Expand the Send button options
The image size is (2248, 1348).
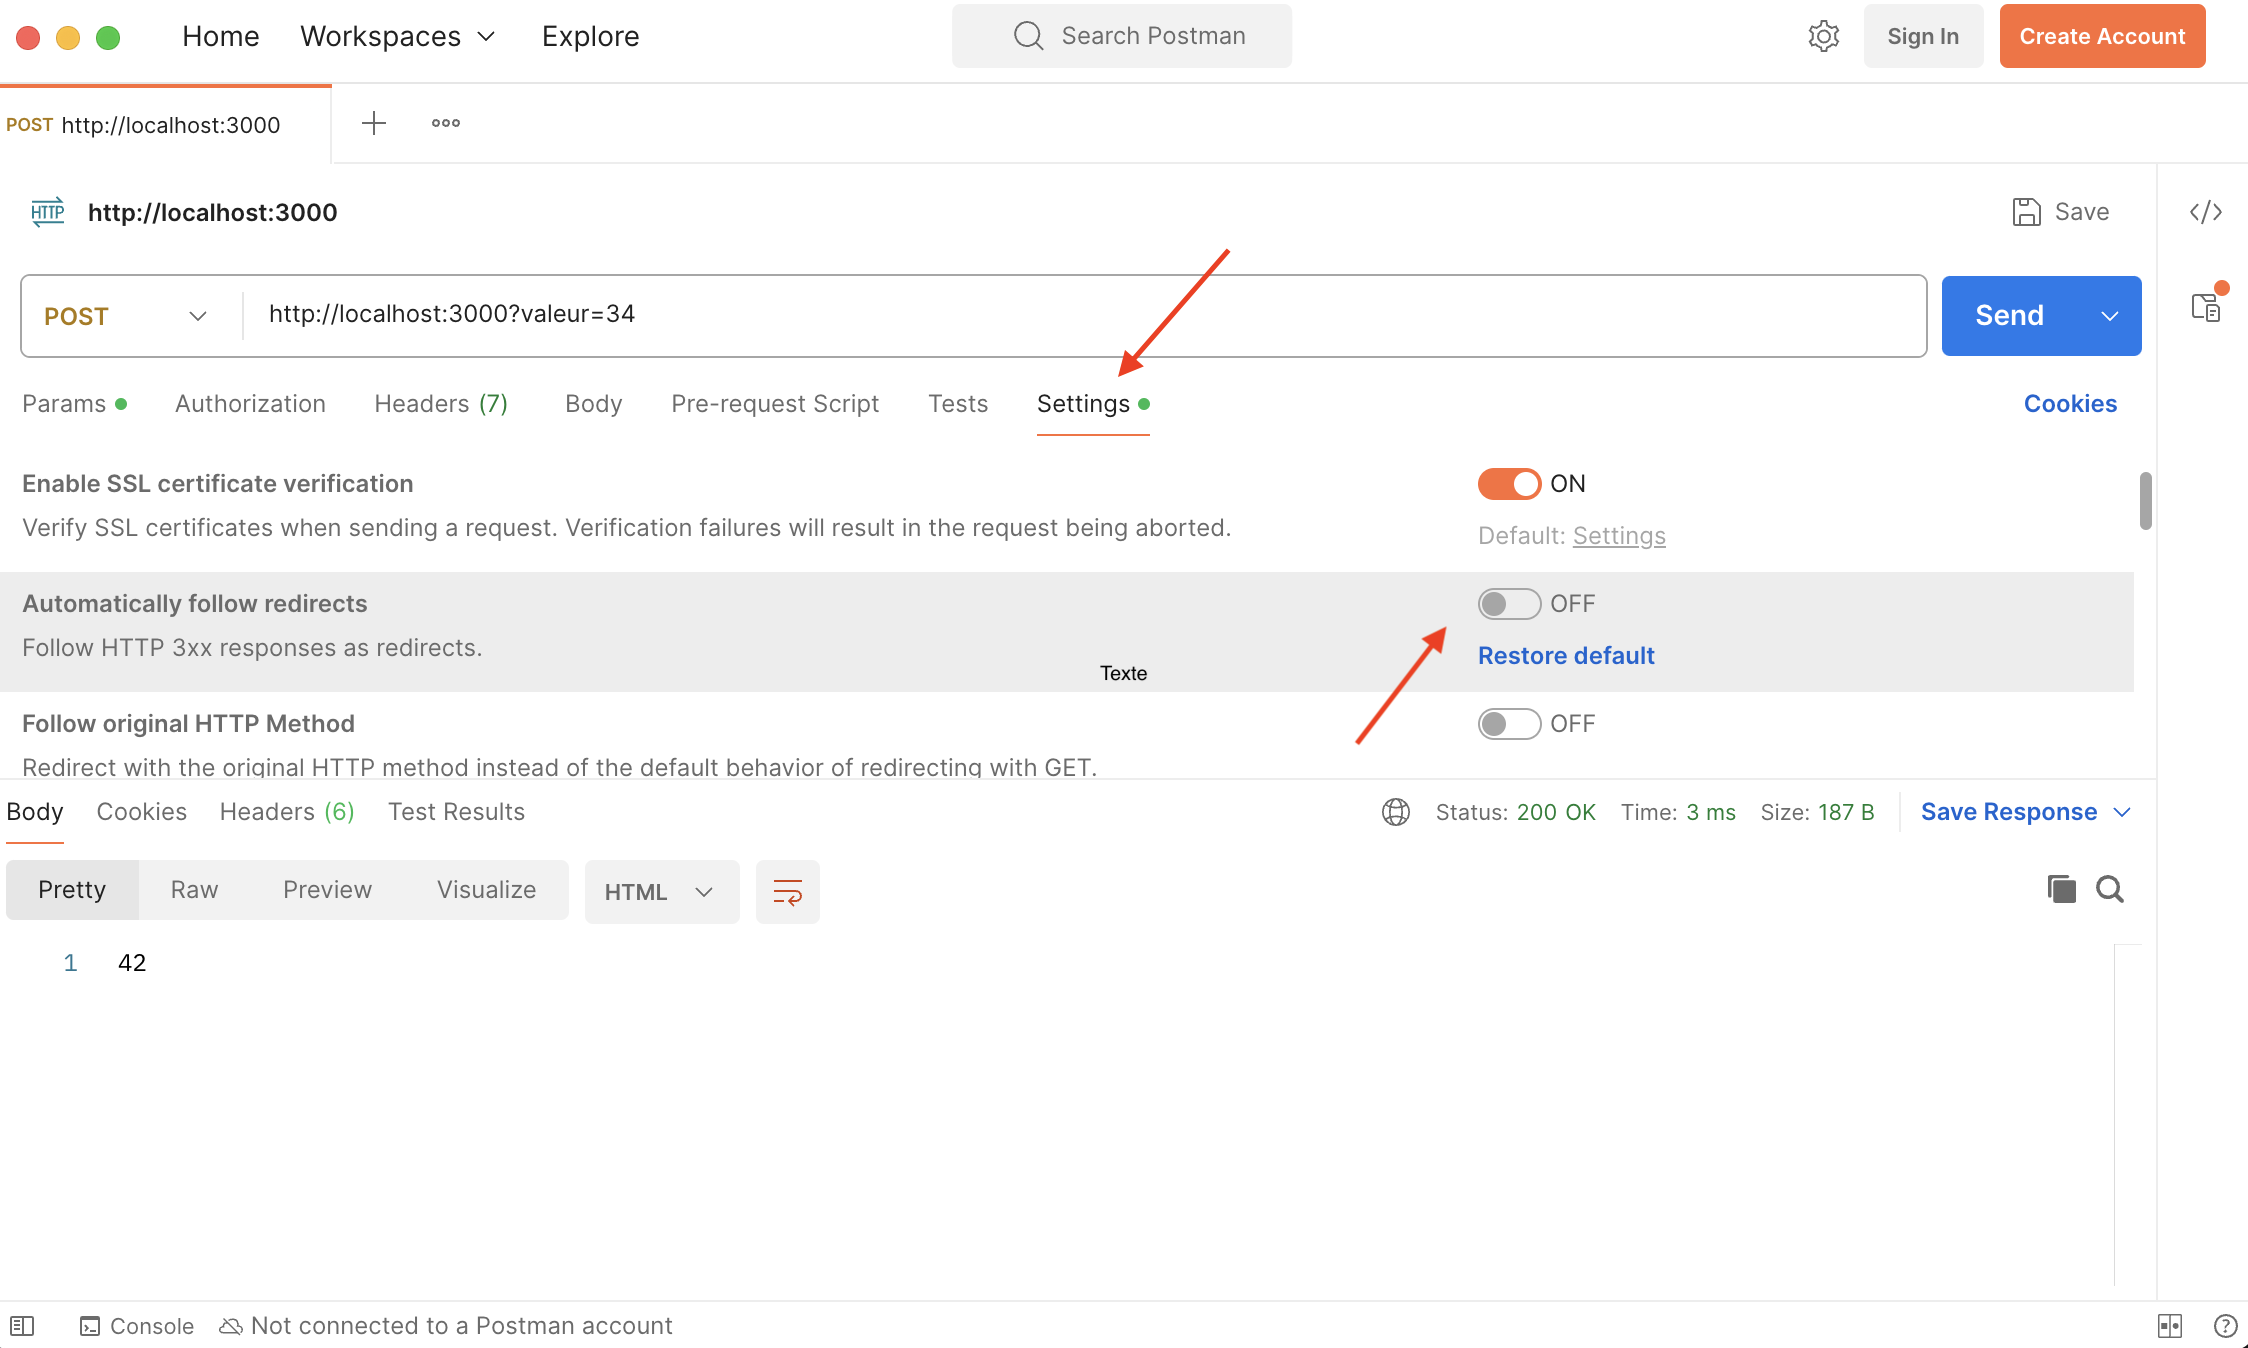2110,315
